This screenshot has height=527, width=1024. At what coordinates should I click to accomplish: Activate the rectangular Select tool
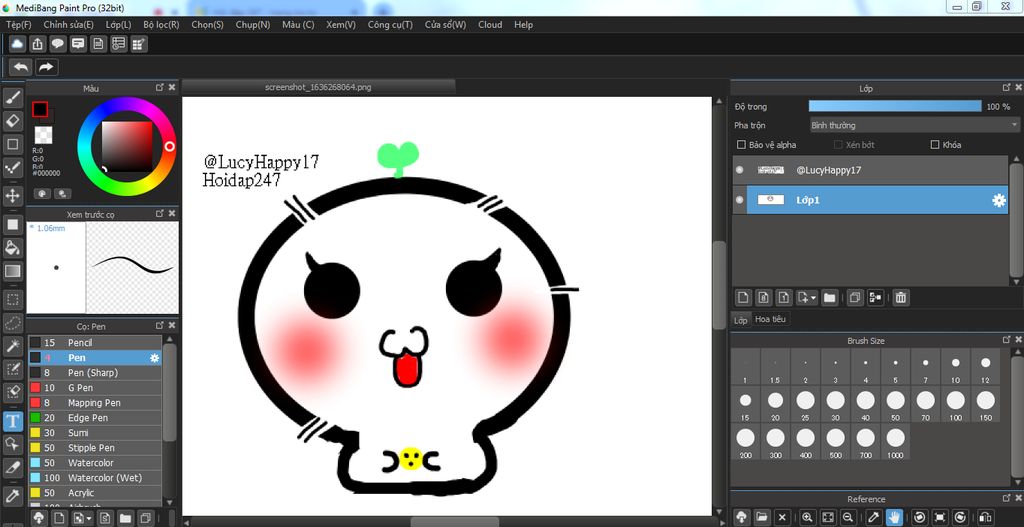tap(13, 300)
